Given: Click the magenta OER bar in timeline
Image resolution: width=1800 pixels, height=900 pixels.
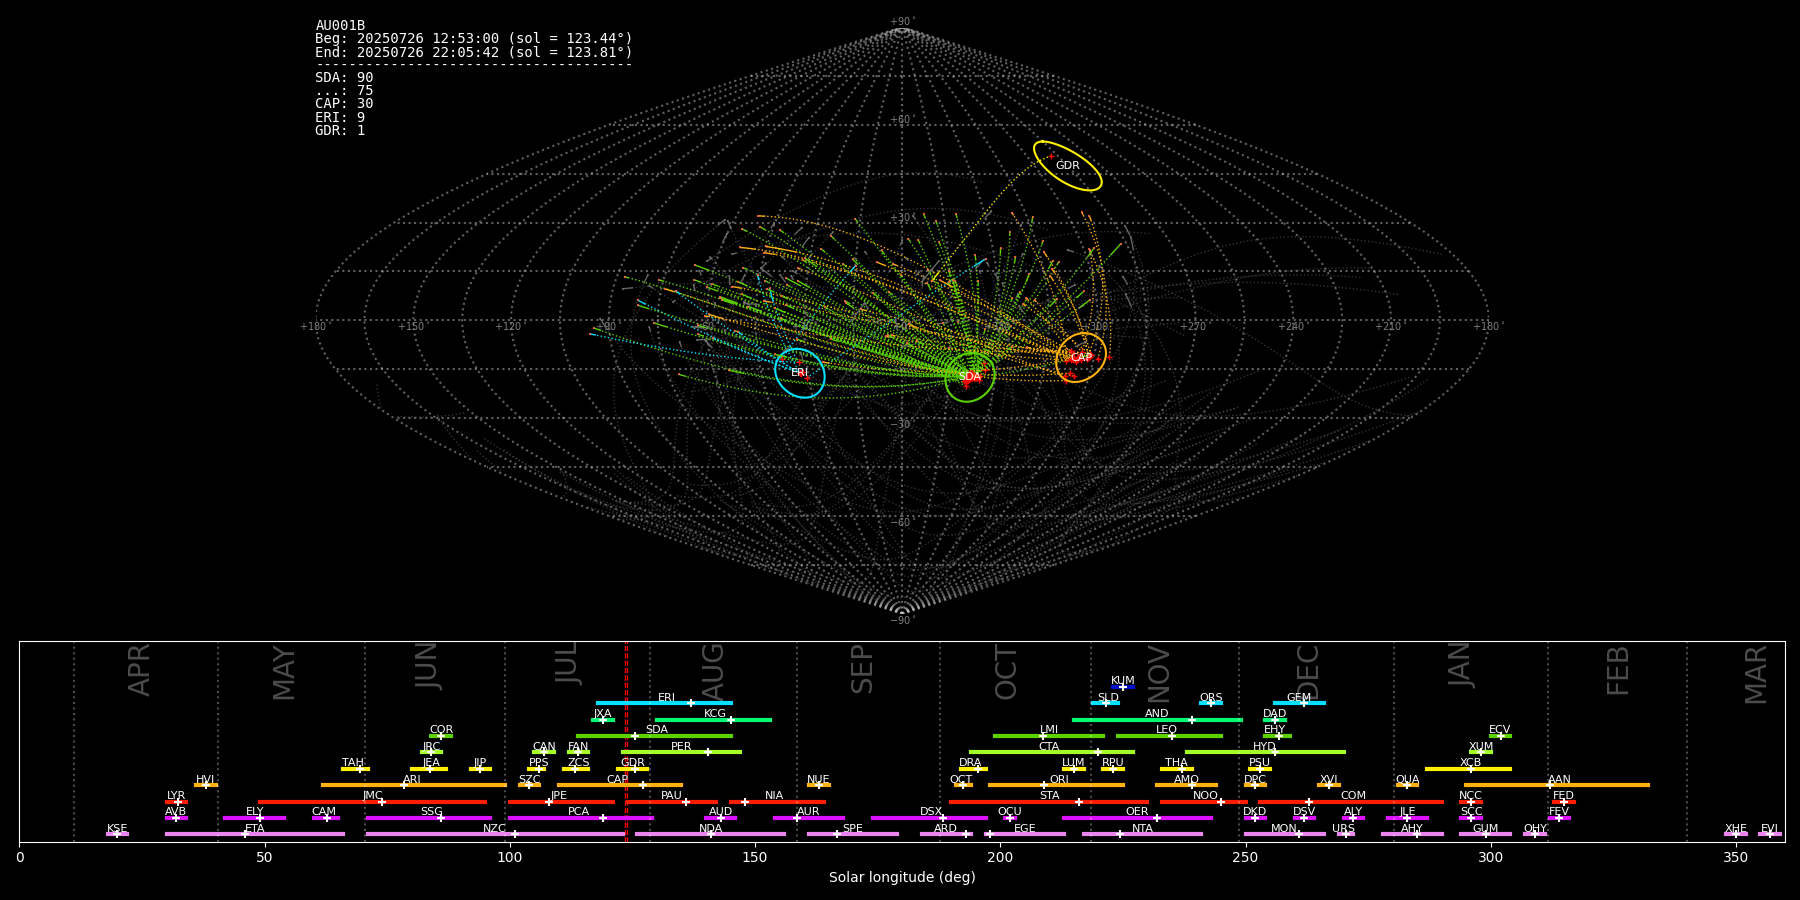Looking at the screenshot, I should click(1137, 818).
